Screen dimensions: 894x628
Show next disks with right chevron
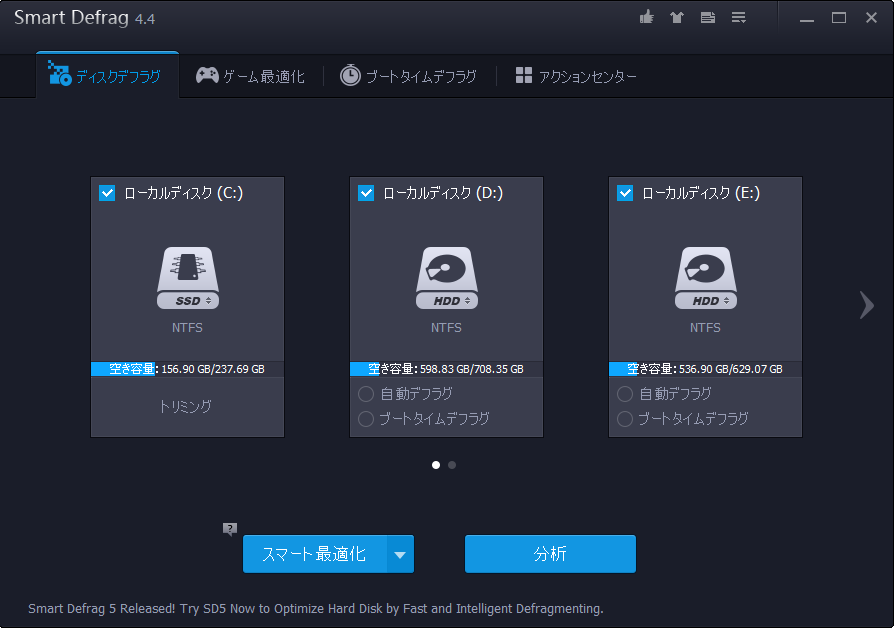[867, 306]
